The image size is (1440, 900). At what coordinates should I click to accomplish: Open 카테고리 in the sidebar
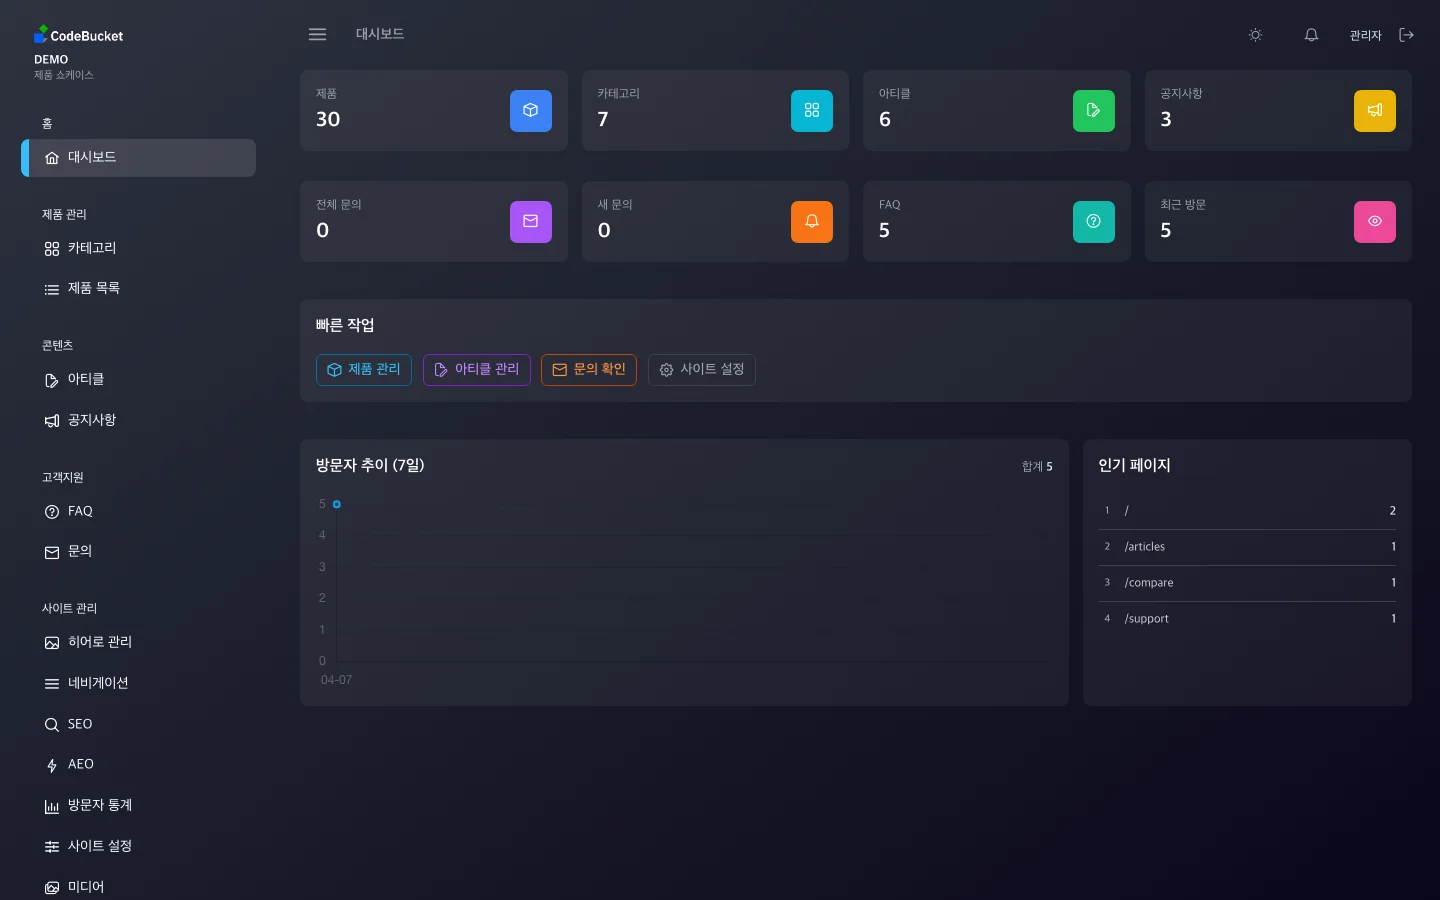[x=92, y=248]
